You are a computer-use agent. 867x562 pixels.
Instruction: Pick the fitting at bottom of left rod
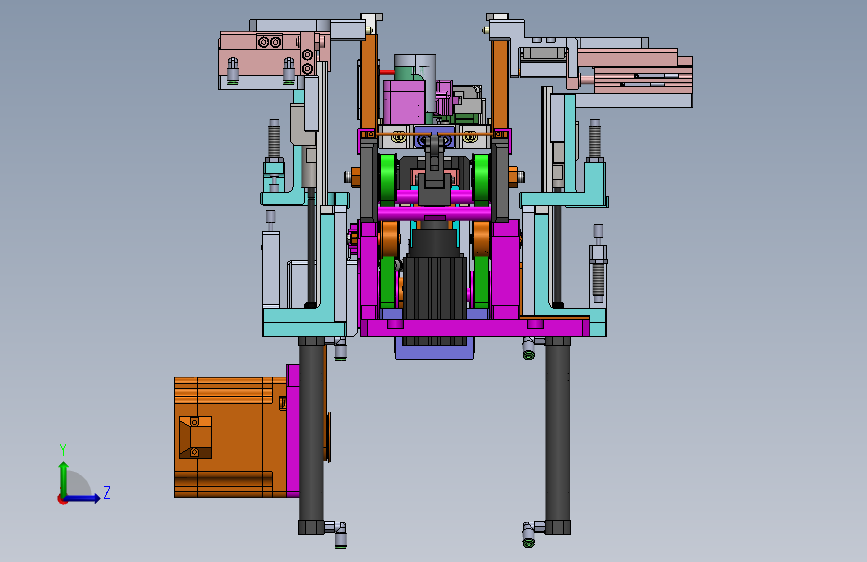(337, 534)
